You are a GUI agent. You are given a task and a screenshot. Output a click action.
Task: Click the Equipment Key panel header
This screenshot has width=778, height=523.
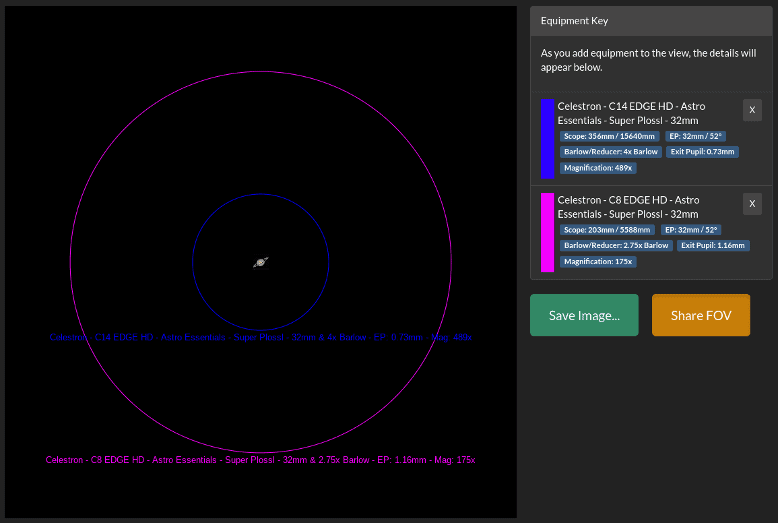coord(651,21)
